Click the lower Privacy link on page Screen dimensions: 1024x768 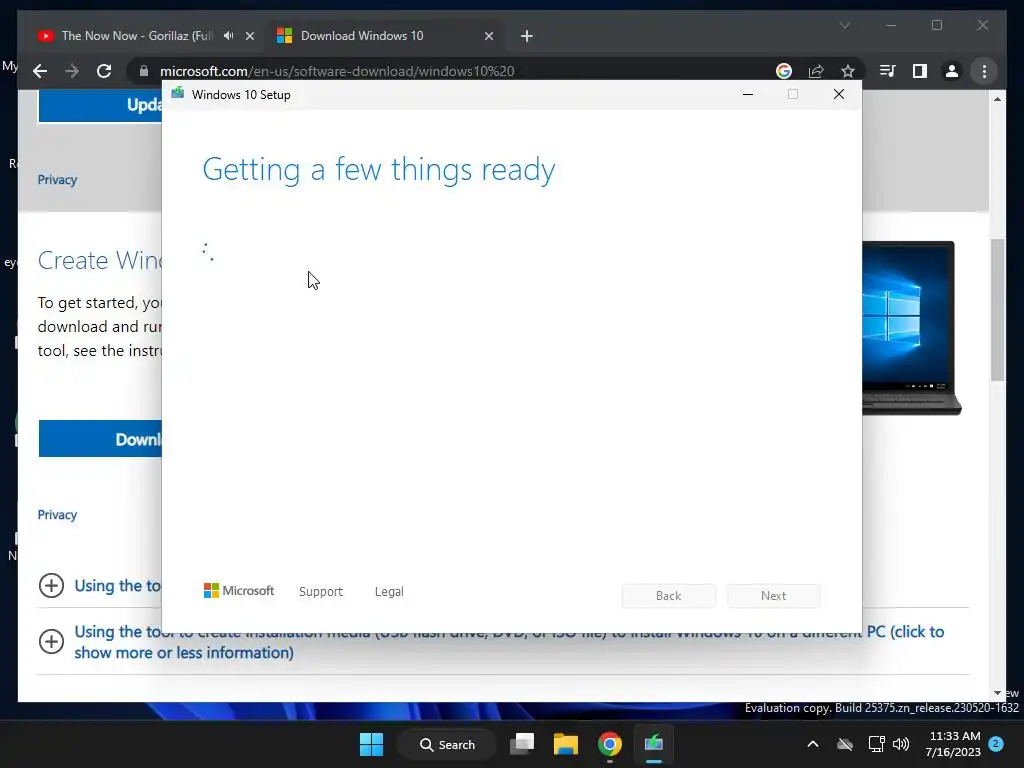[57, 515]
